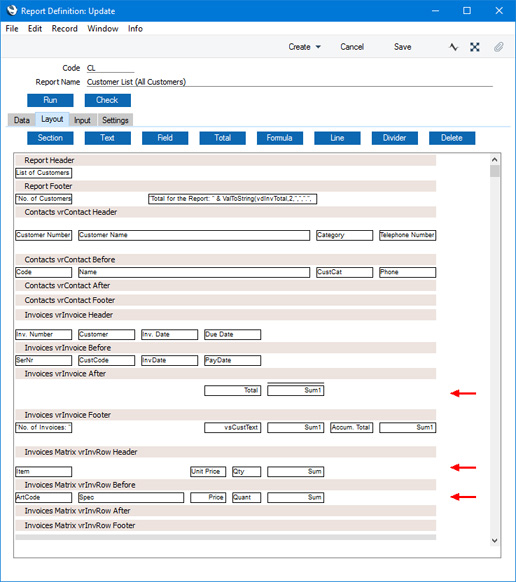
Task: Select the 'vsCustText' field box
Action: (232, 428)
